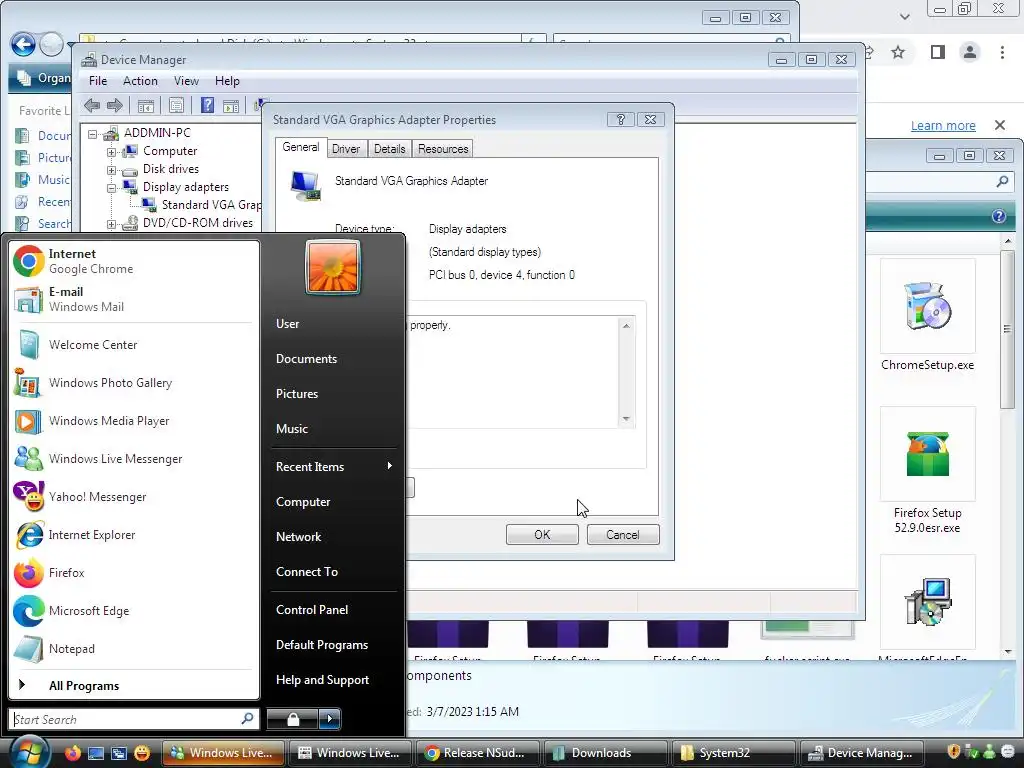Launch Welcome Center from Start menu

pyautogui.click(x=134, y=345)
